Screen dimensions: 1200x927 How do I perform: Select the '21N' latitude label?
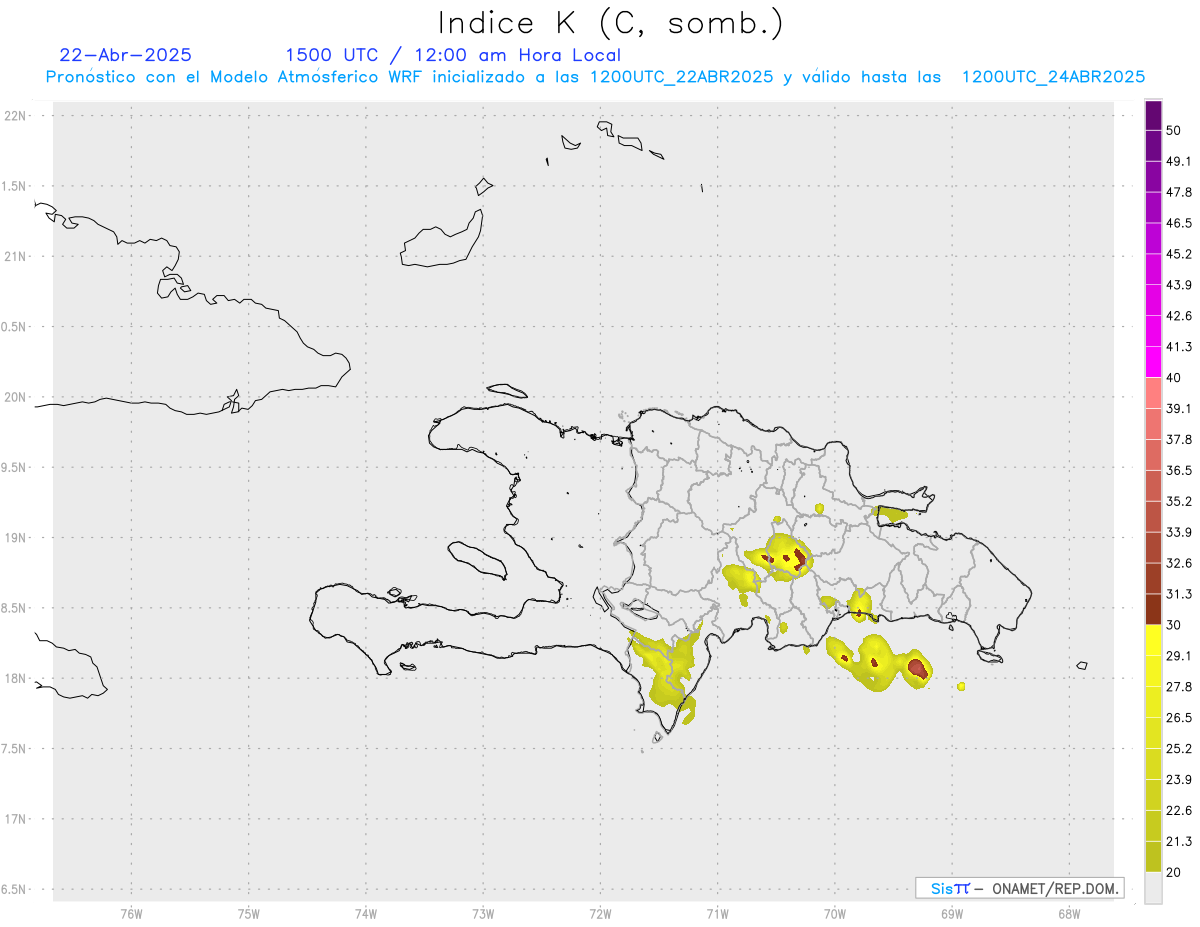(16, 256)
